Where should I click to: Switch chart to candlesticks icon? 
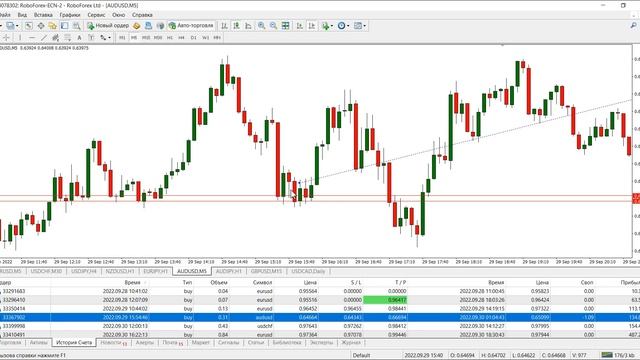[x=236, y=26]
